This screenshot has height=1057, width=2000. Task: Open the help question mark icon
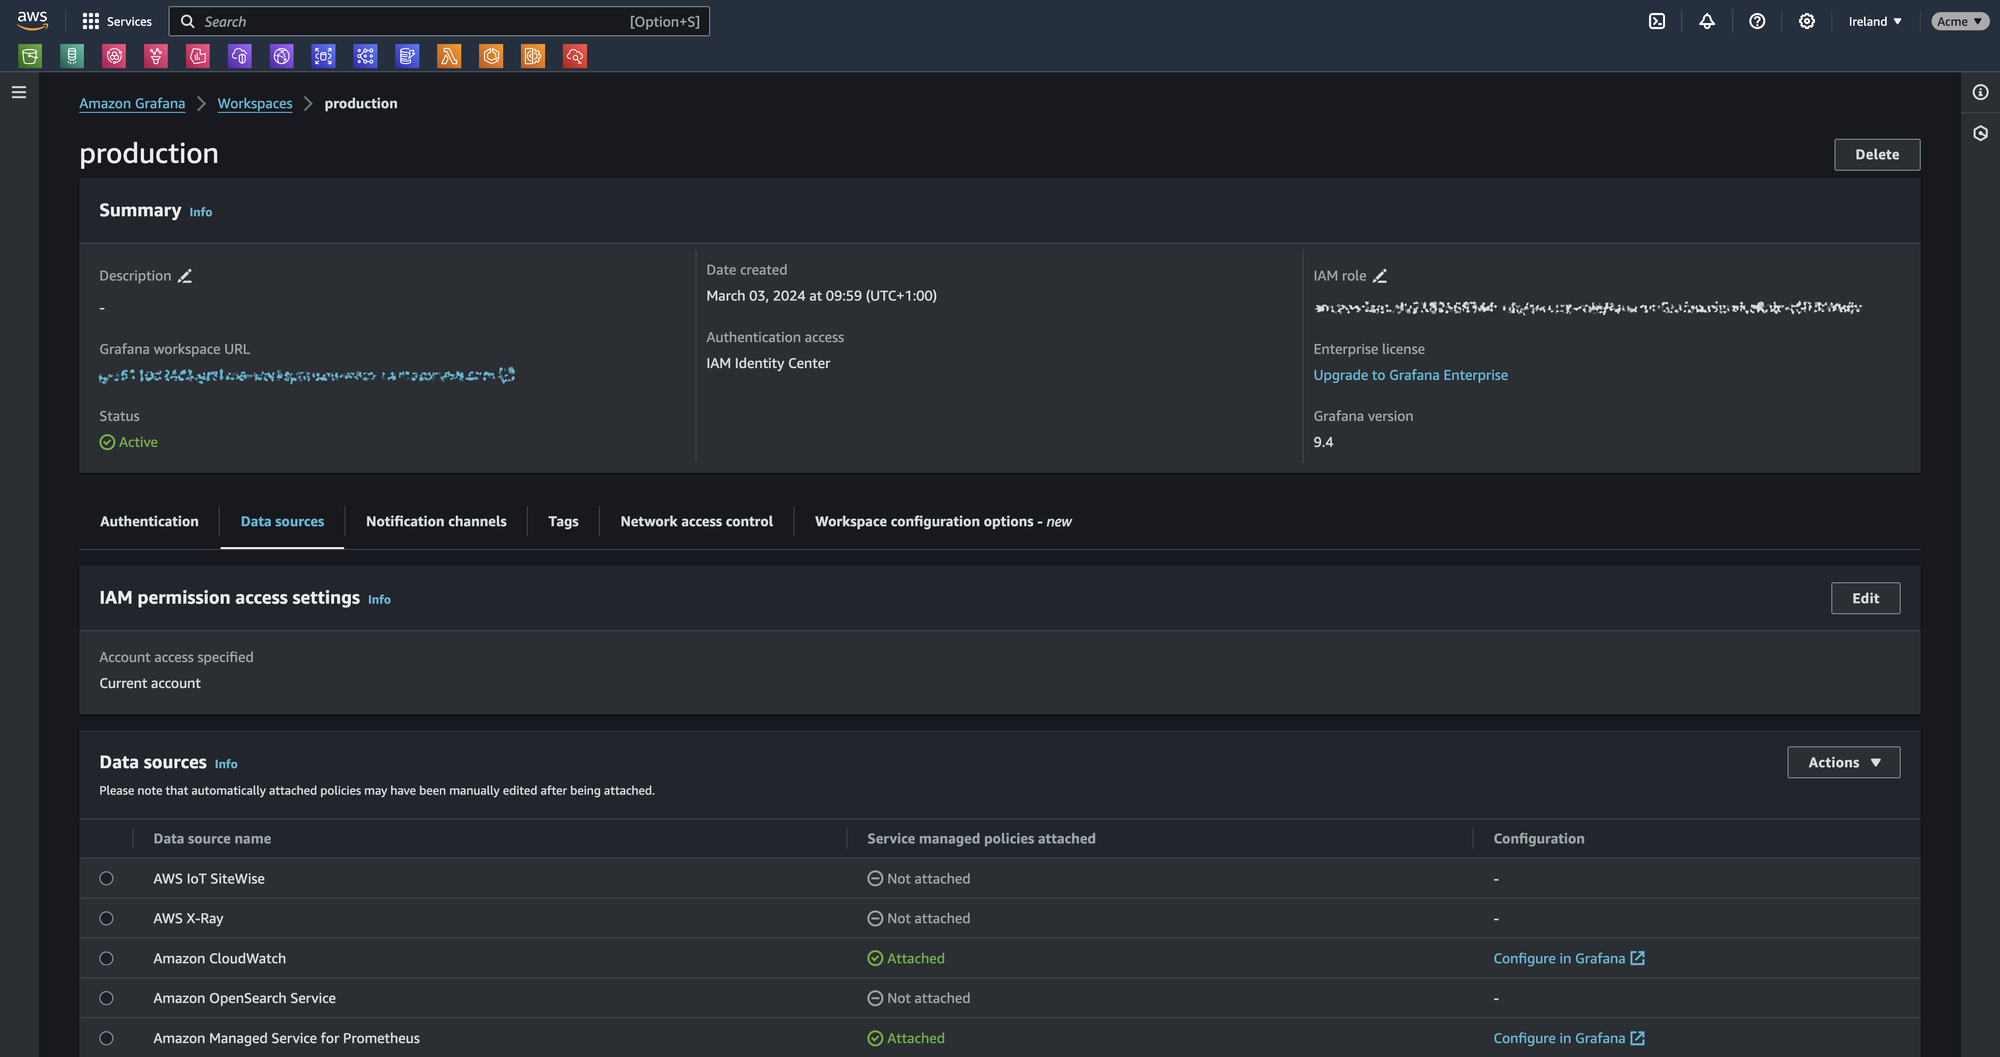(1757, 21)
